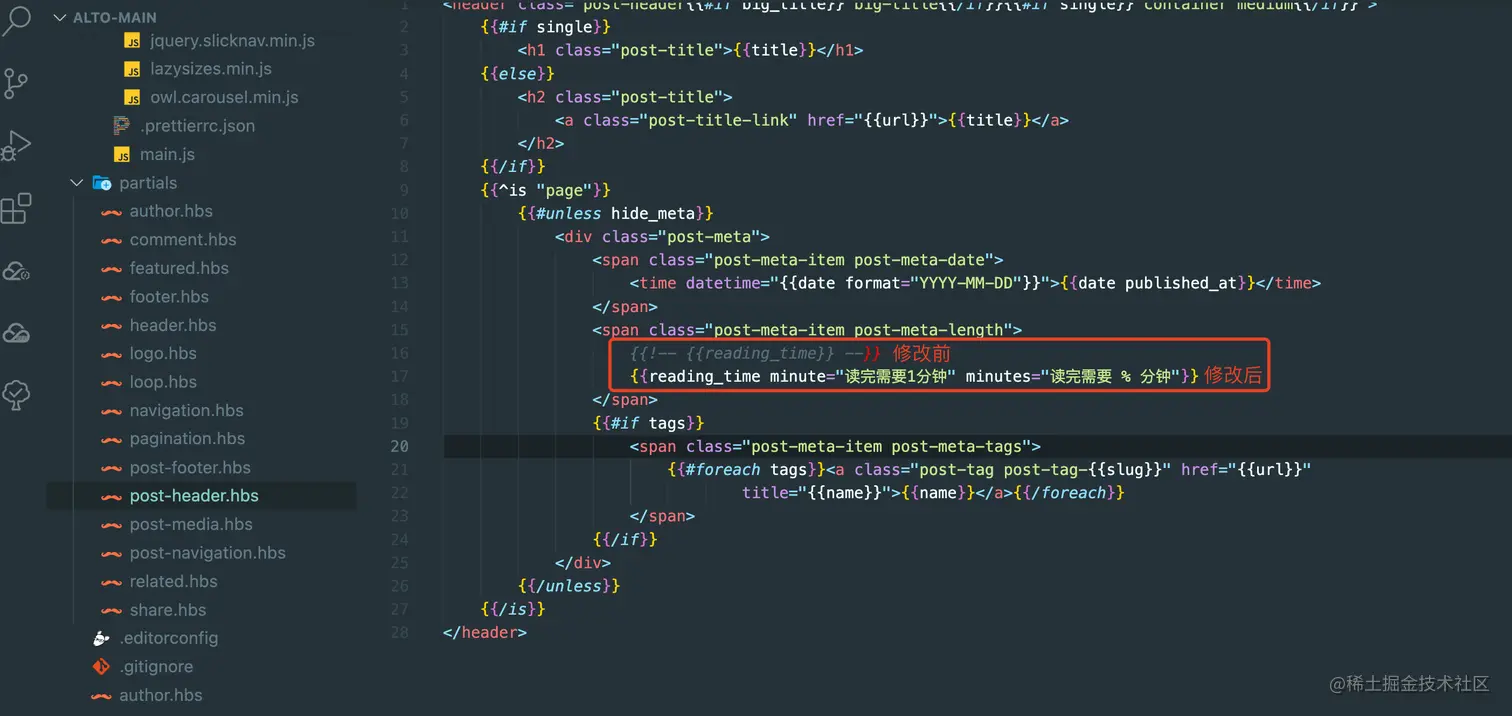This screenshot has height=716, width=1512.
Task: Open comment.hbs in partials
Action: [183, 240]
